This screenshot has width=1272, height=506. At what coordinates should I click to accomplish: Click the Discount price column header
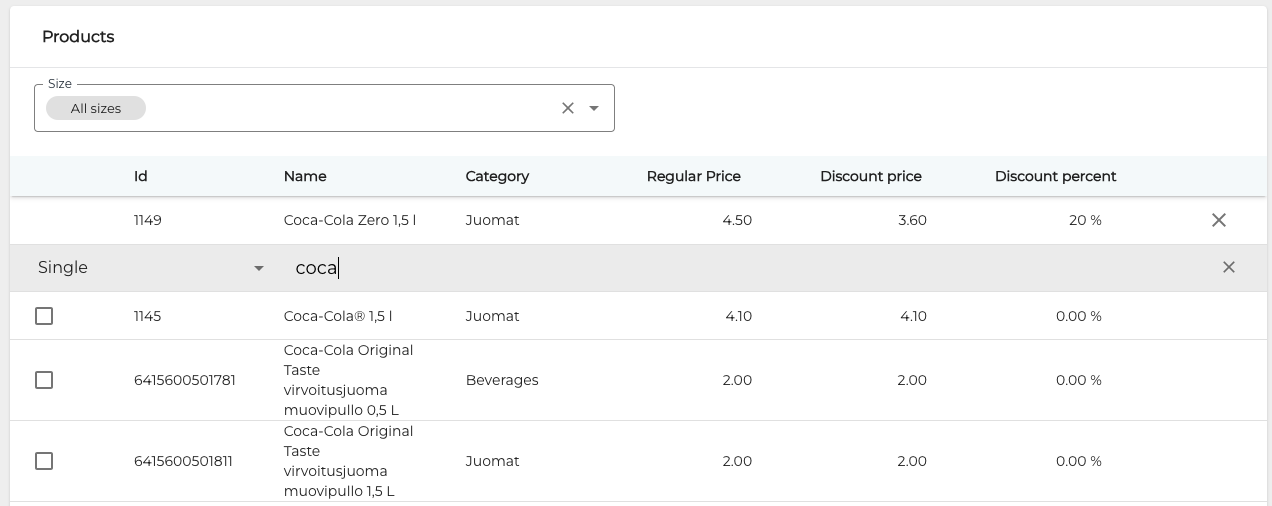click(x=870, y=176)
